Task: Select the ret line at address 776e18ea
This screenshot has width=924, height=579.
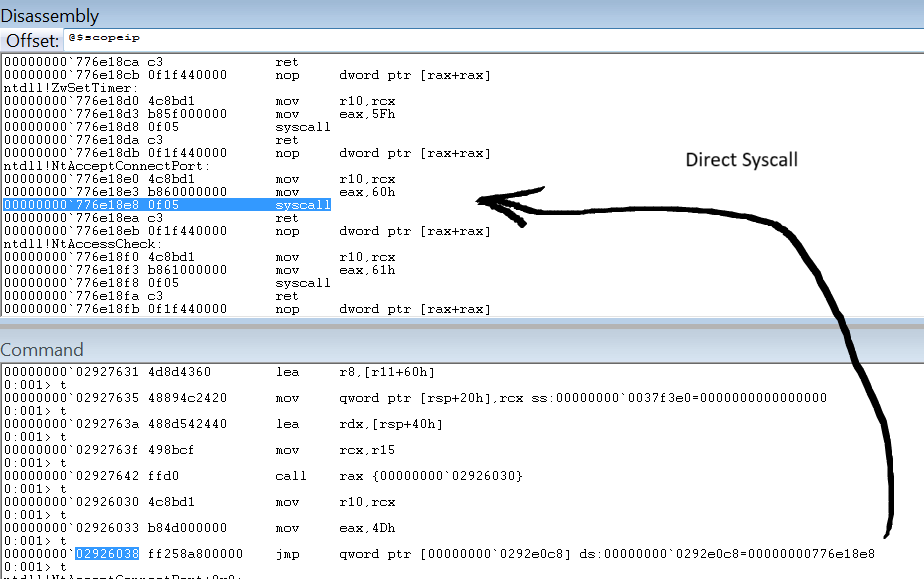Action: point(151,217)
